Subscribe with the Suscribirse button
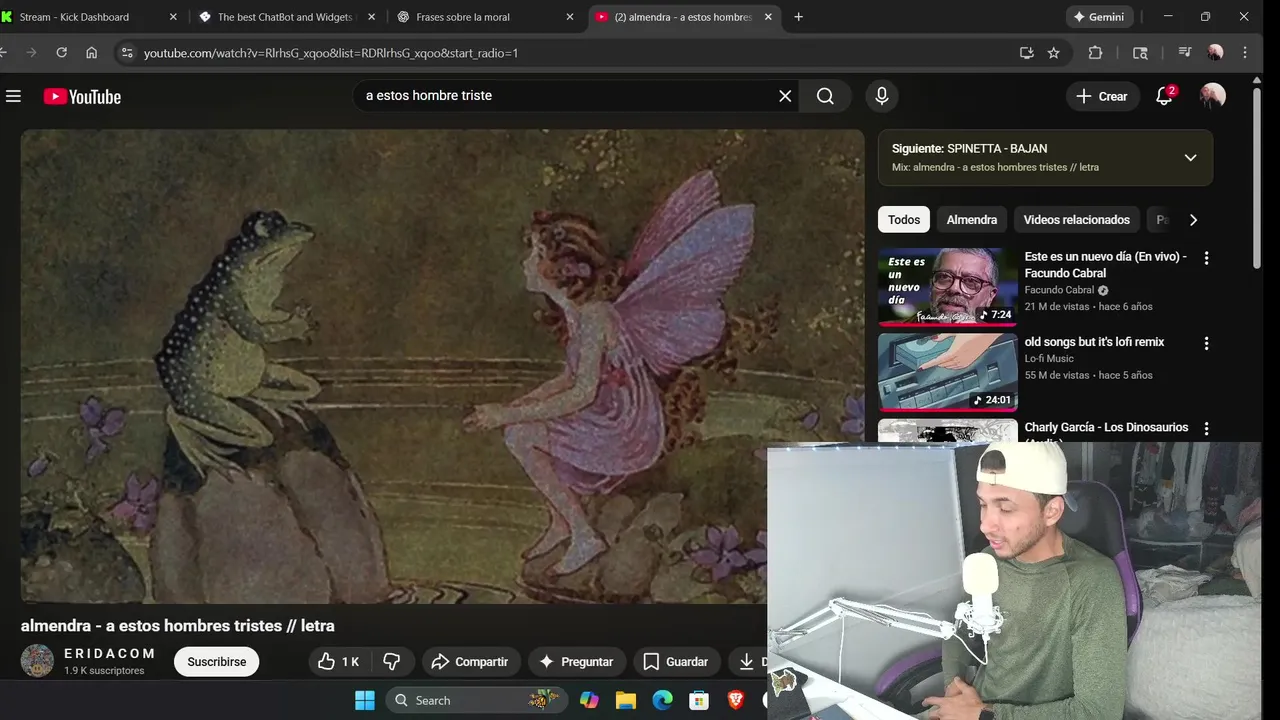1280x720 pixels. click(217, 662)
